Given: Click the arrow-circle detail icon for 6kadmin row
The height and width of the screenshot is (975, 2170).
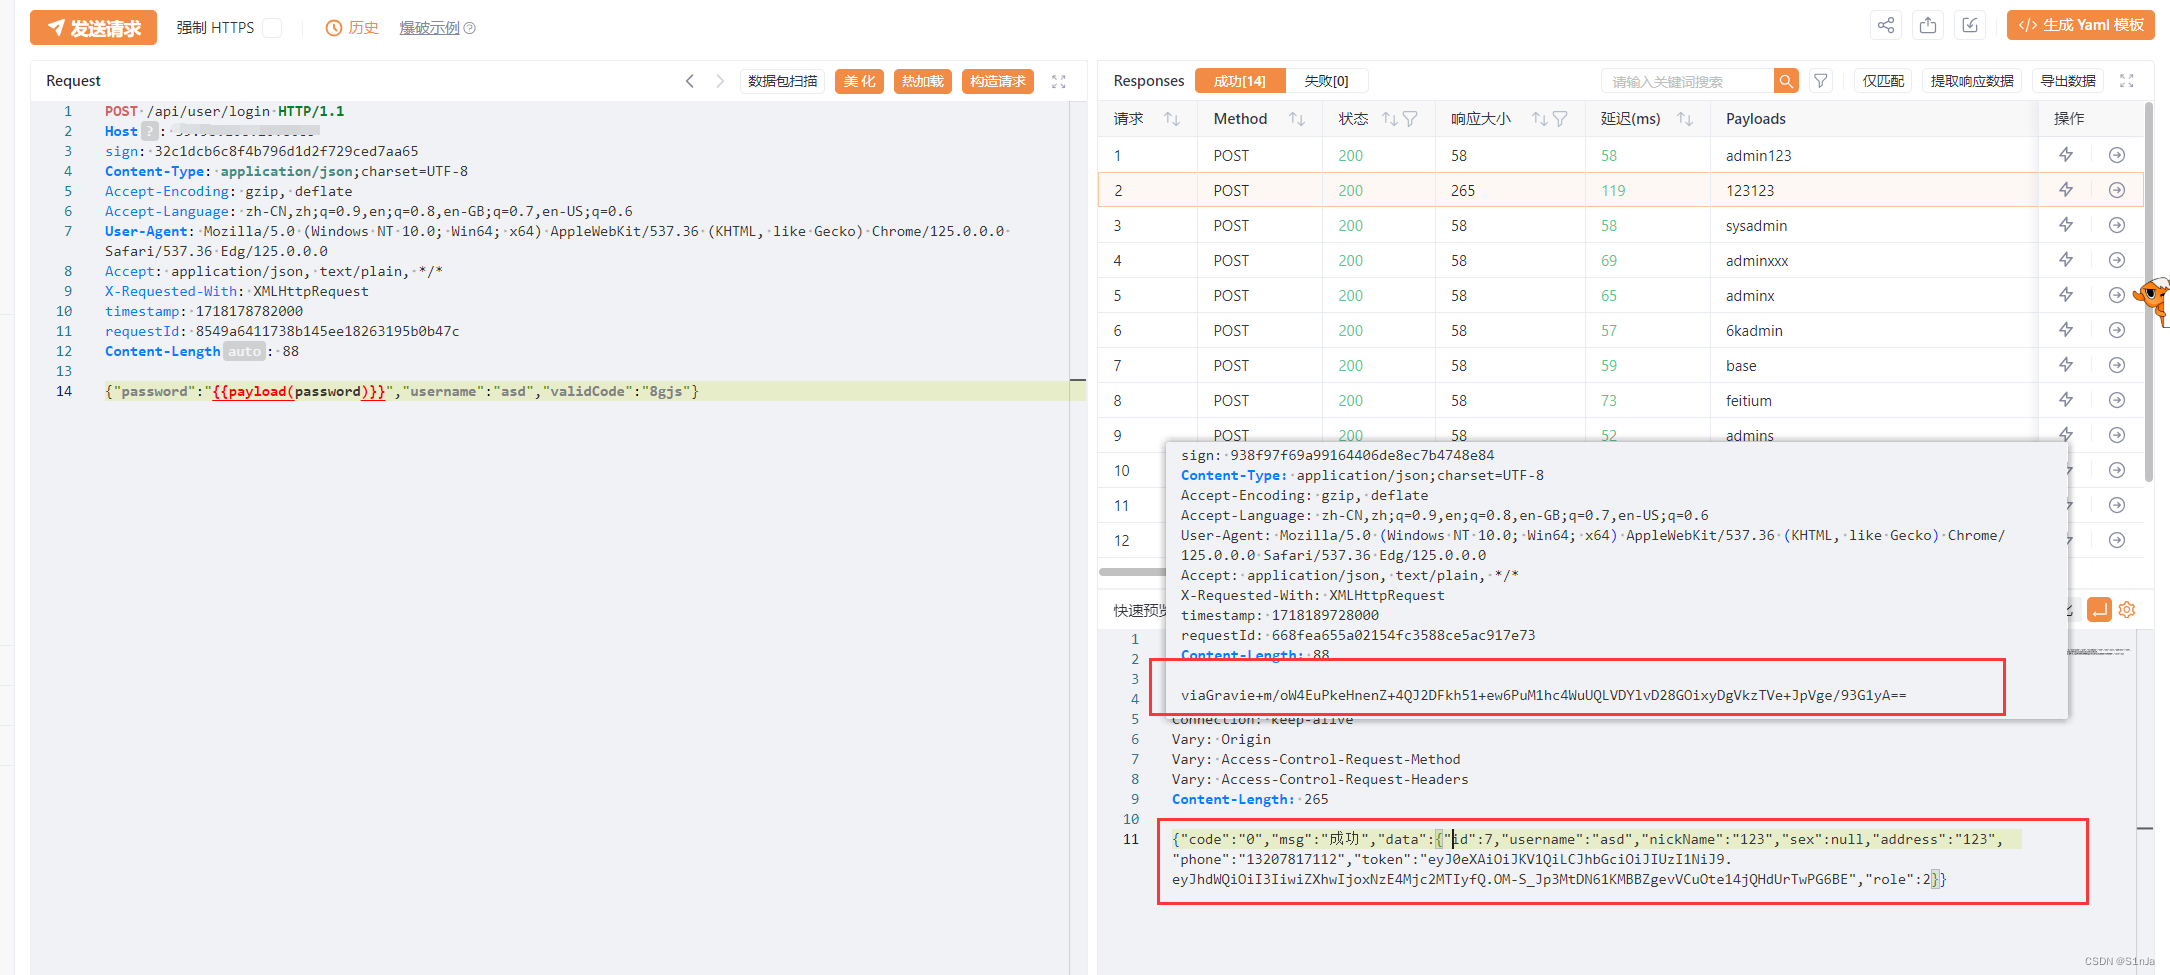Looking at the screenshot, I should [x=2117, y=330].
